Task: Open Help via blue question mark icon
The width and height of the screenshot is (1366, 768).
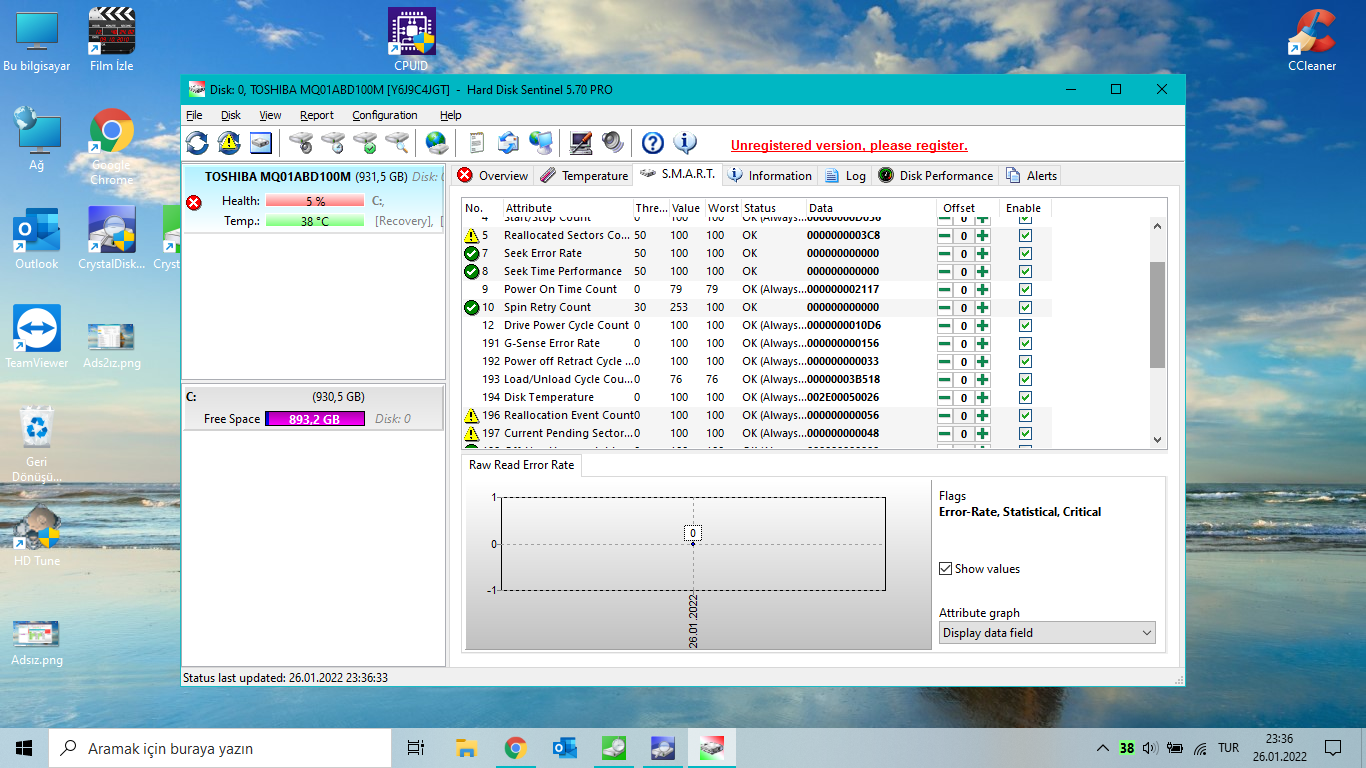Action: (652, 143)
